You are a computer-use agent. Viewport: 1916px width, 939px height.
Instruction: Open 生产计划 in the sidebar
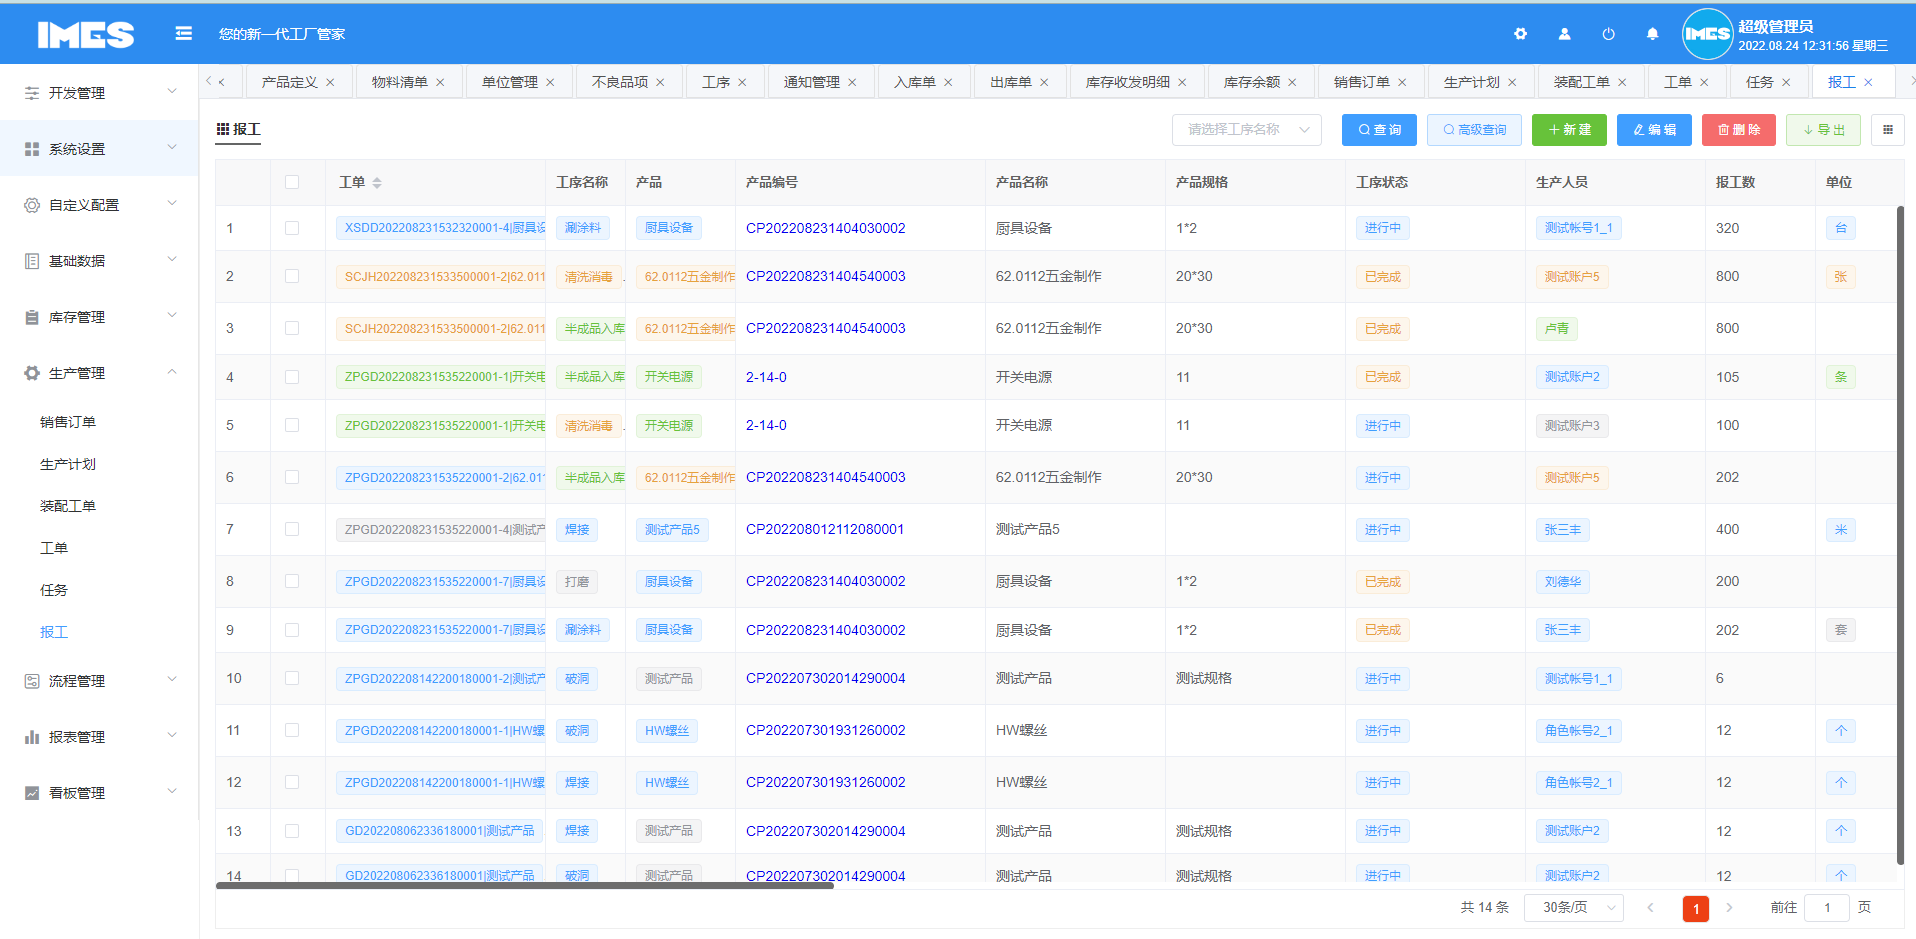pyautogui.click(x=68, y=464)
